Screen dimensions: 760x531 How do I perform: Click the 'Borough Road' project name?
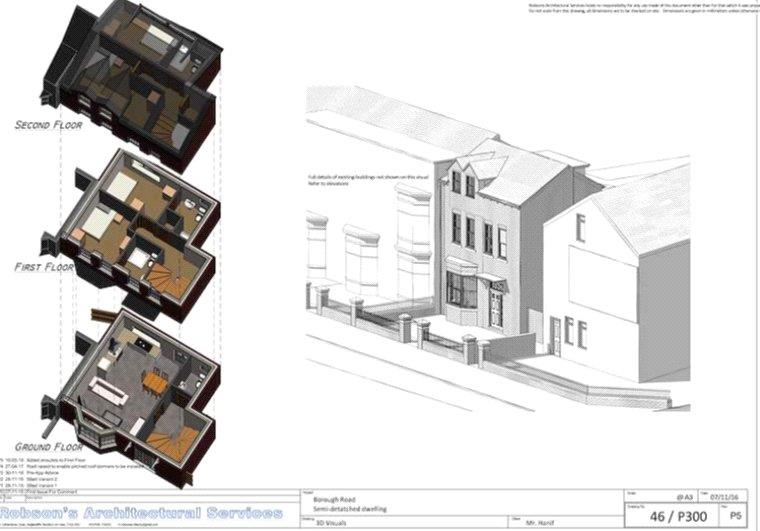point(334,500)
